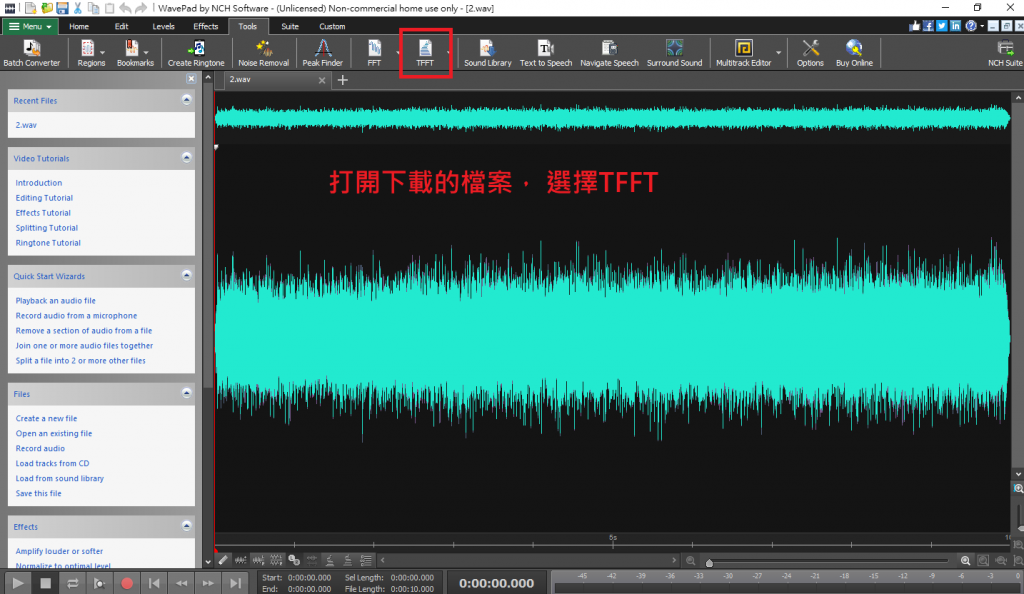Open the Options dialog
Screen dimensions: 1024x594
click(810, 53)
